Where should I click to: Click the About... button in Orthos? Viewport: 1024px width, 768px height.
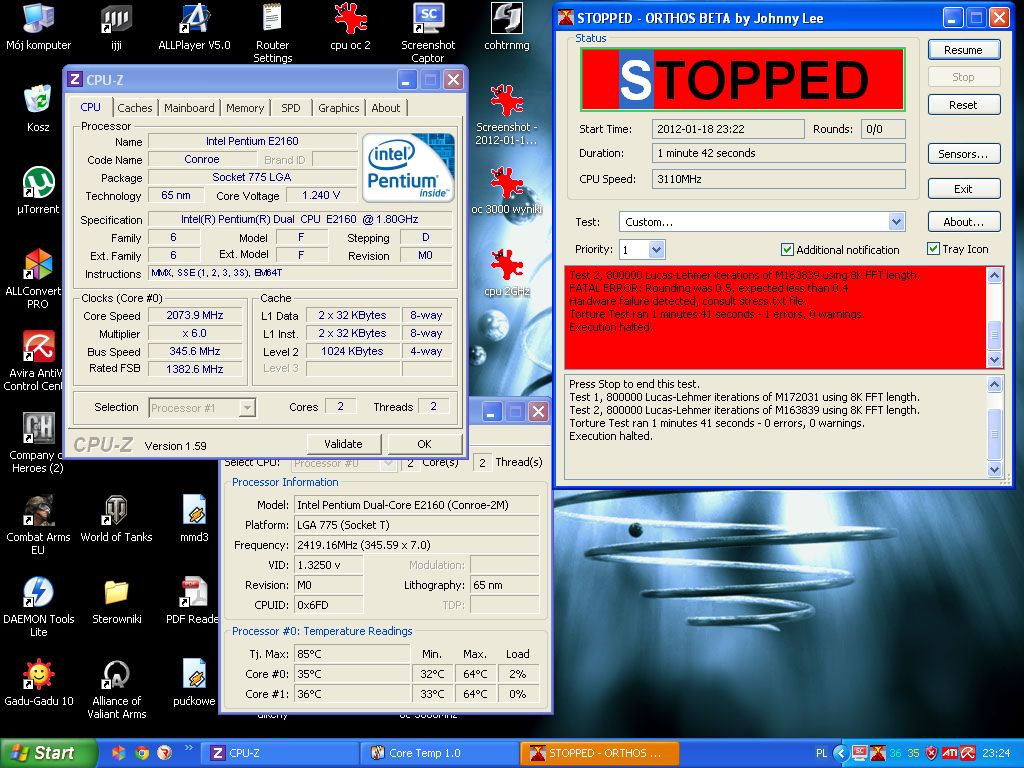click(963, 222)
